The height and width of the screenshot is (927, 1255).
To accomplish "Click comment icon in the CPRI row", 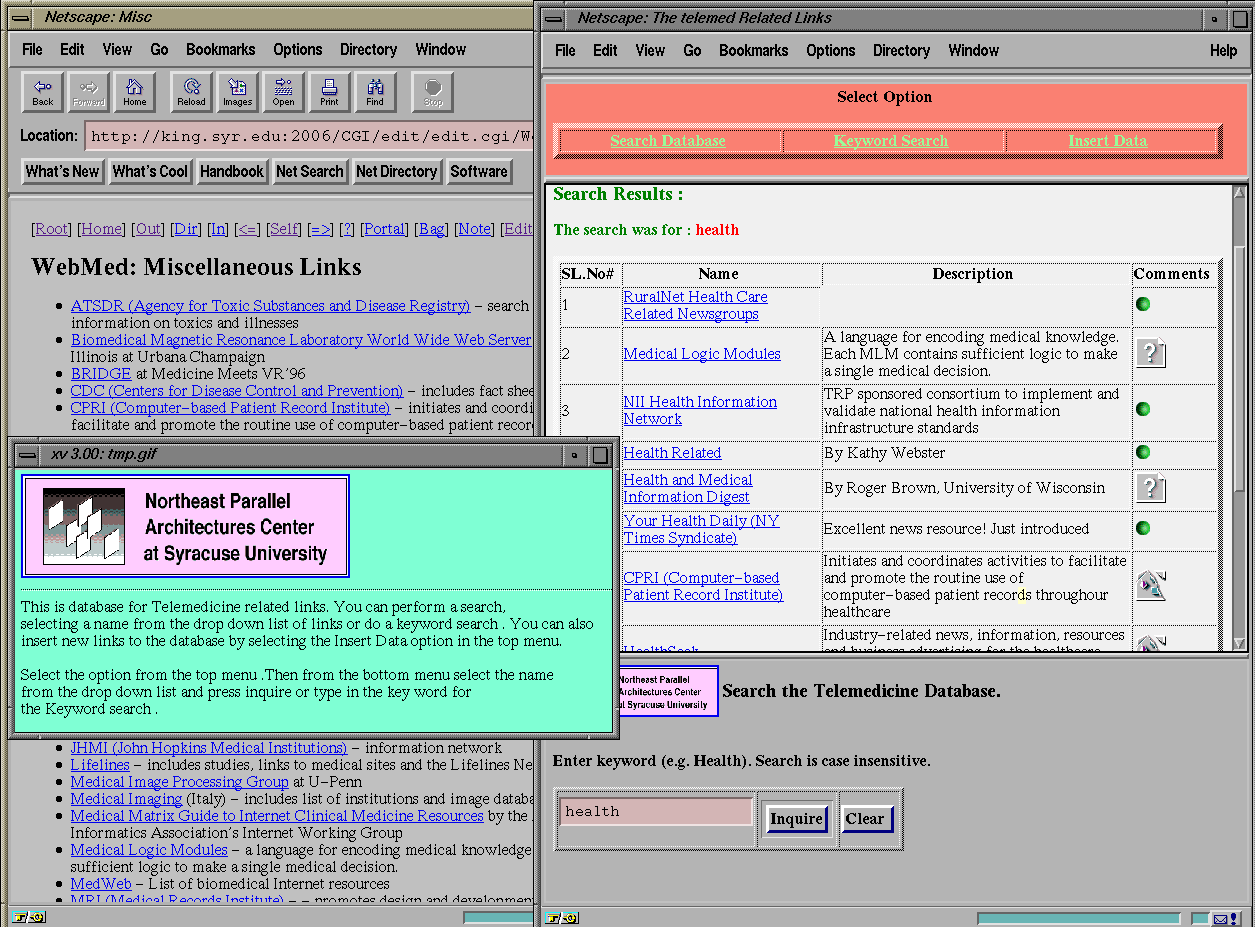I will pyautogui.click(x=1151, y=585).
